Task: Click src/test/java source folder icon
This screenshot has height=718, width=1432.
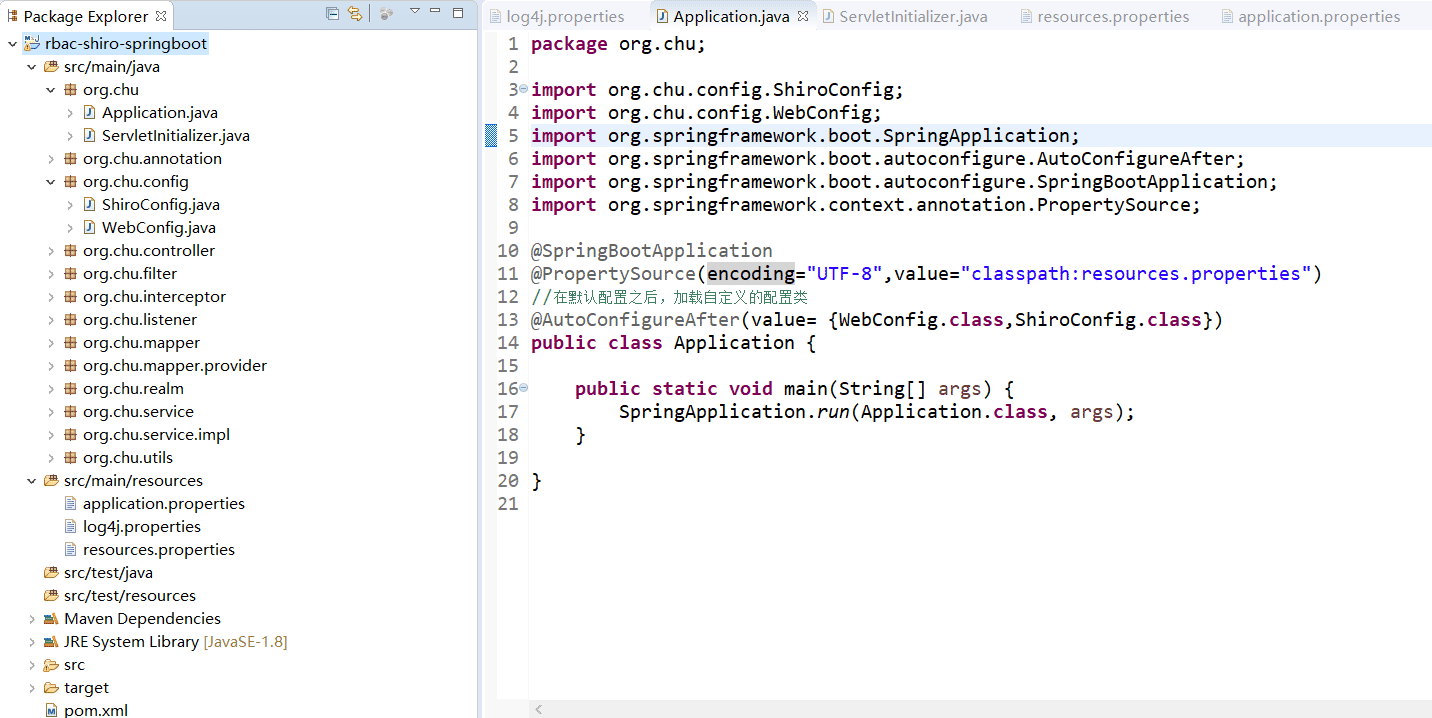Action: point(51,573)
